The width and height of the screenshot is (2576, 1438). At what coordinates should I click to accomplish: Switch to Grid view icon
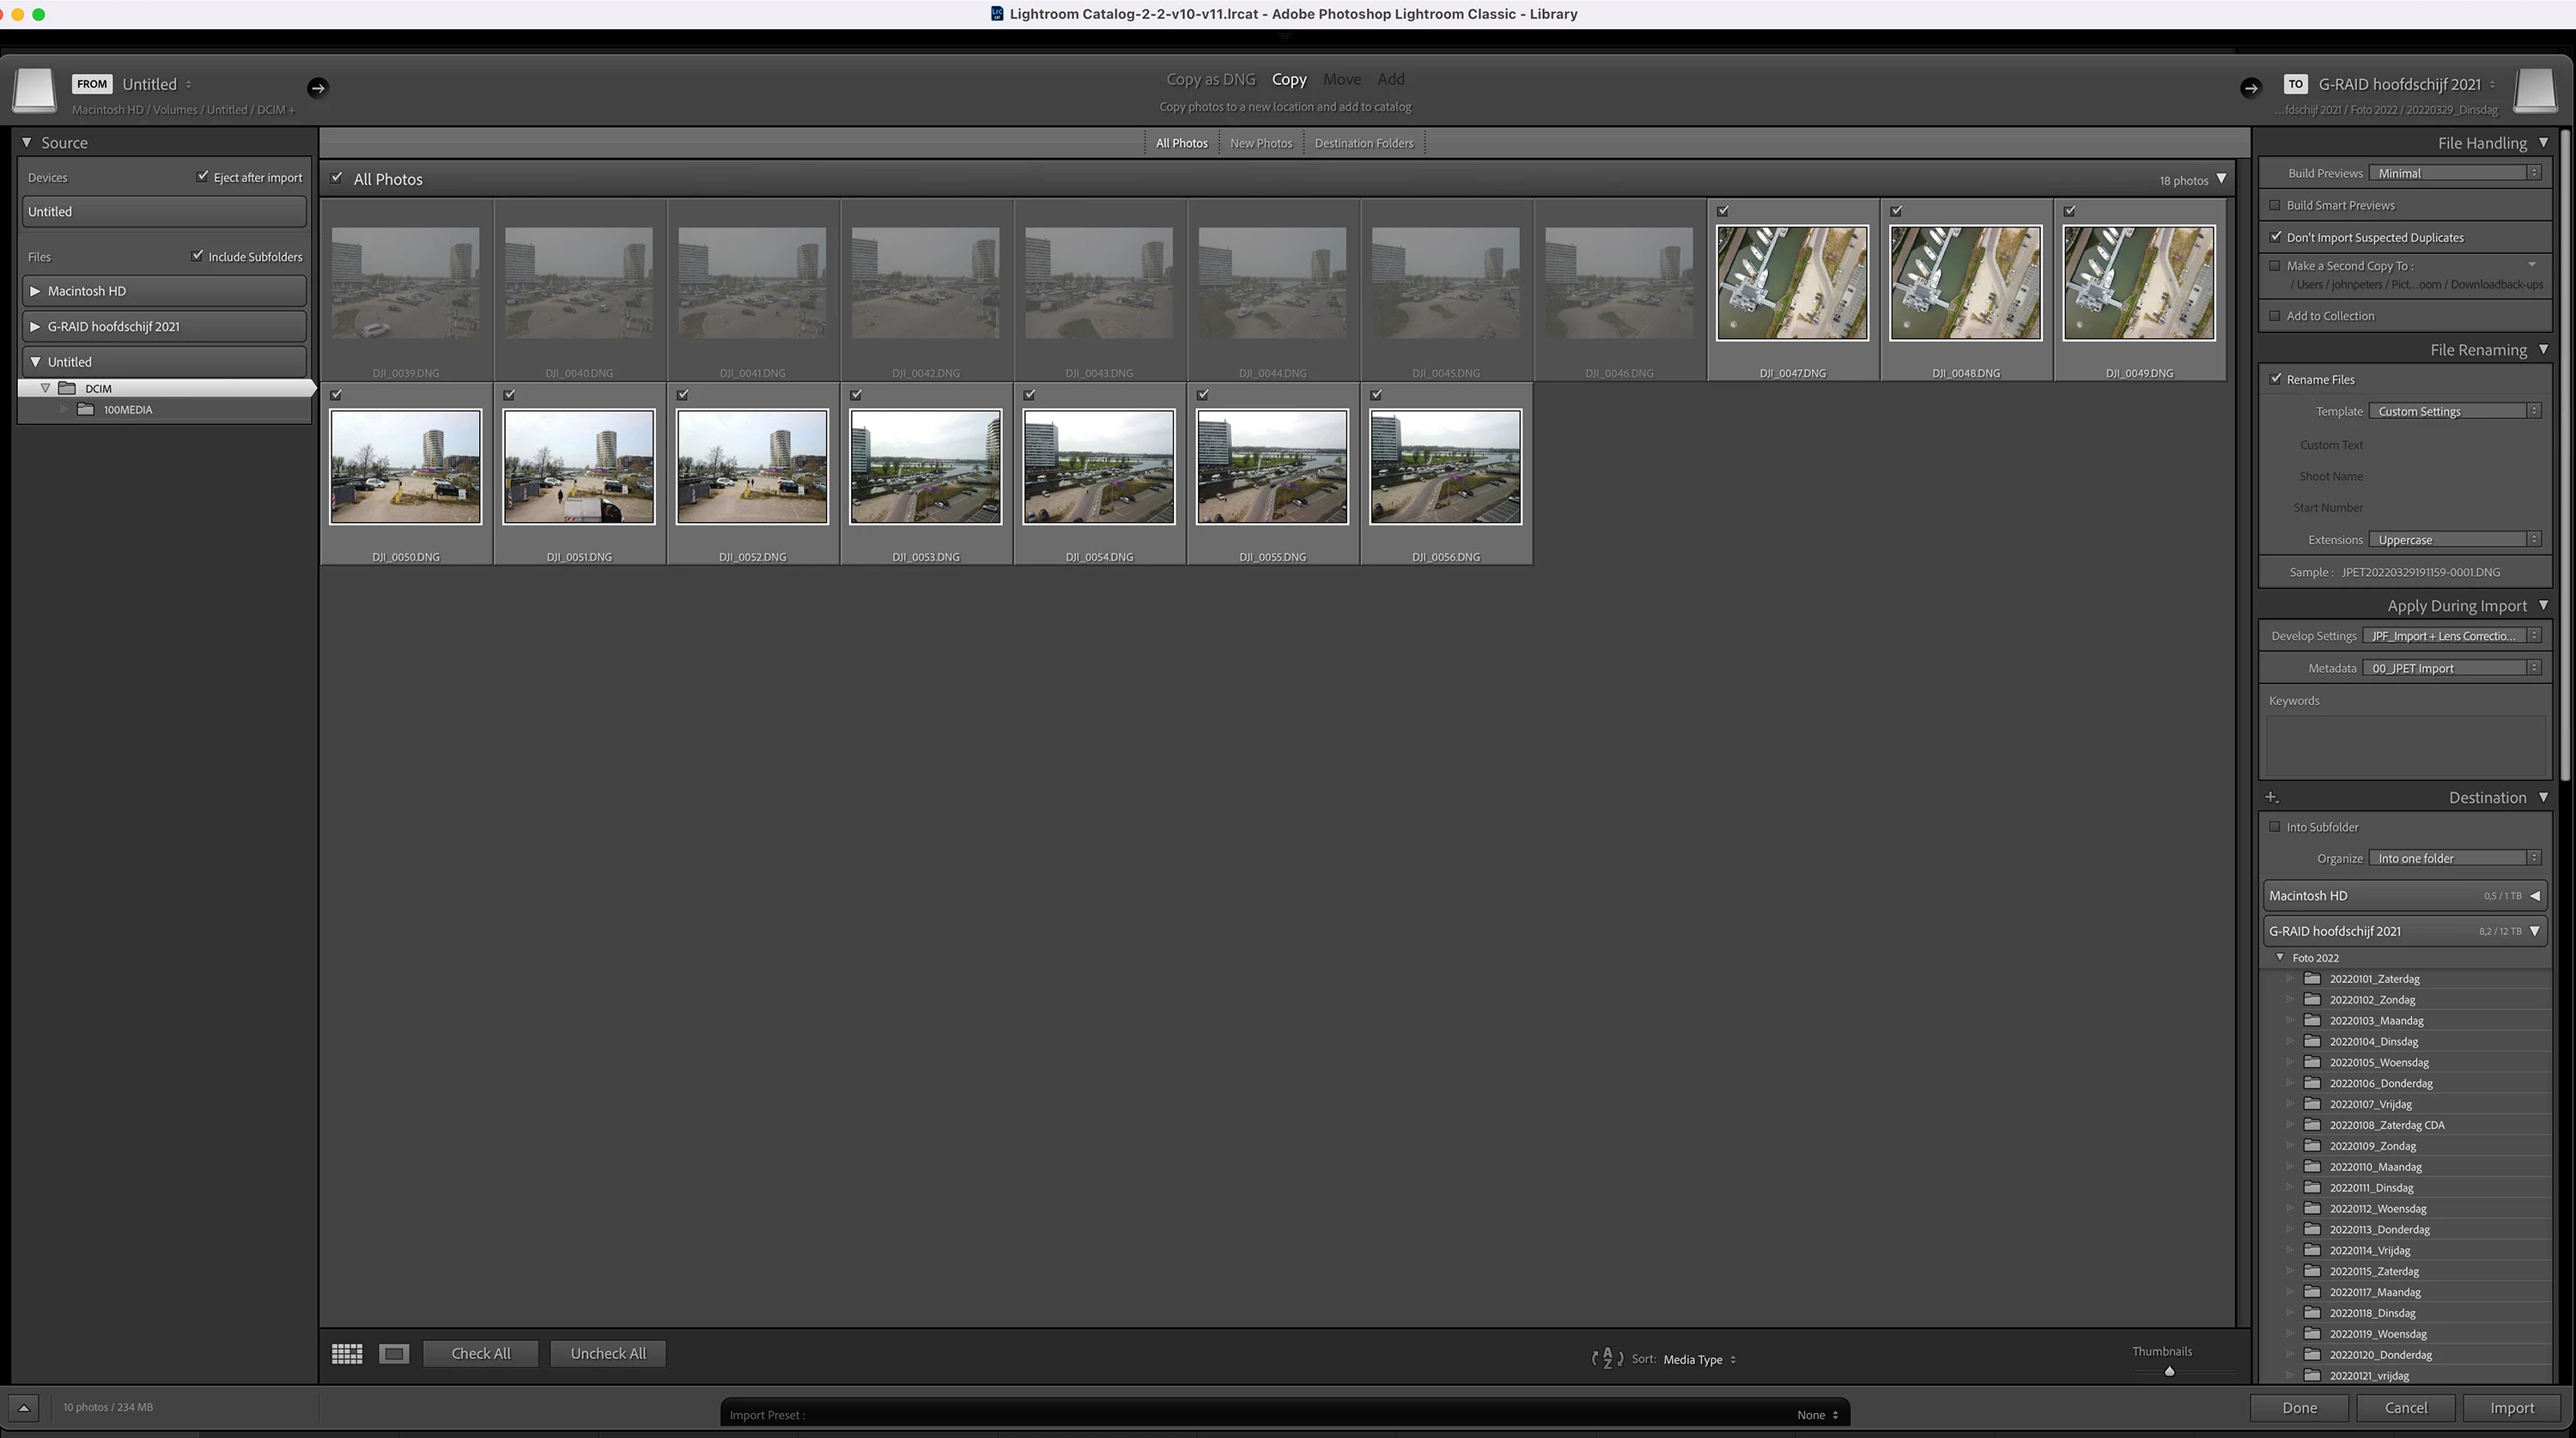(x=347, y=1353)
